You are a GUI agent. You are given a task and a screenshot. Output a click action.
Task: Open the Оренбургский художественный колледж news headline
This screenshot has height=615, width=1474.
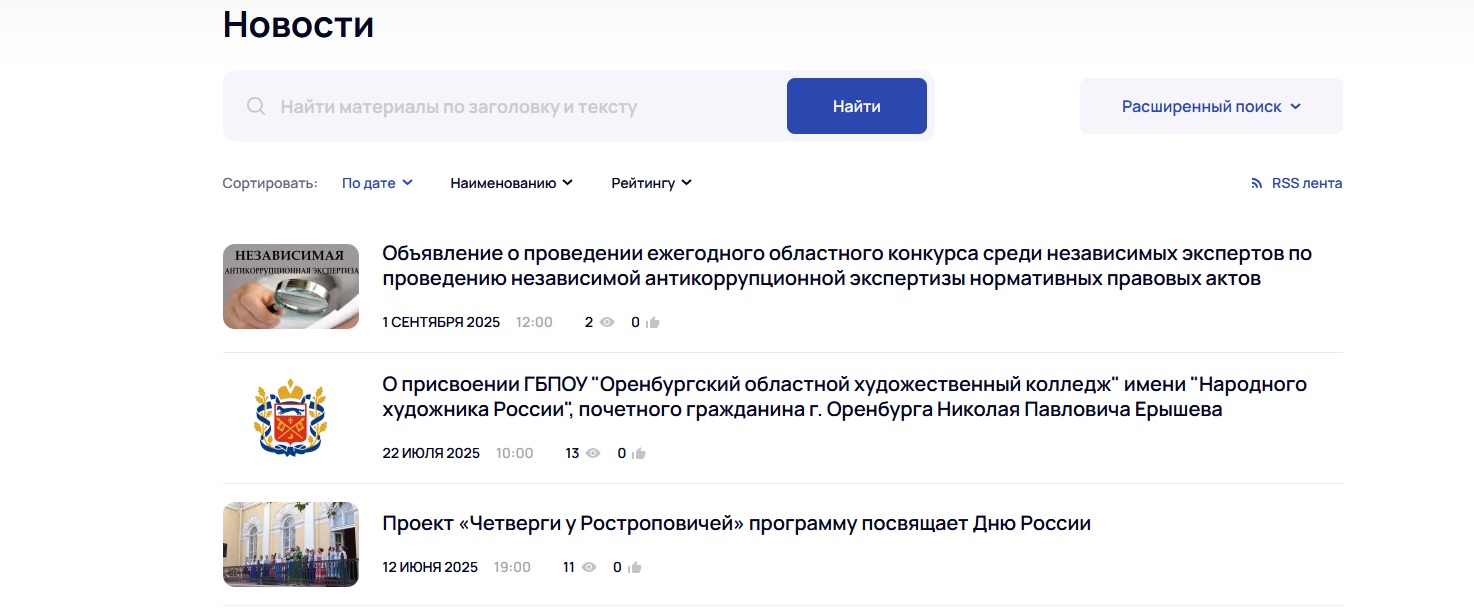click(844, 397)
